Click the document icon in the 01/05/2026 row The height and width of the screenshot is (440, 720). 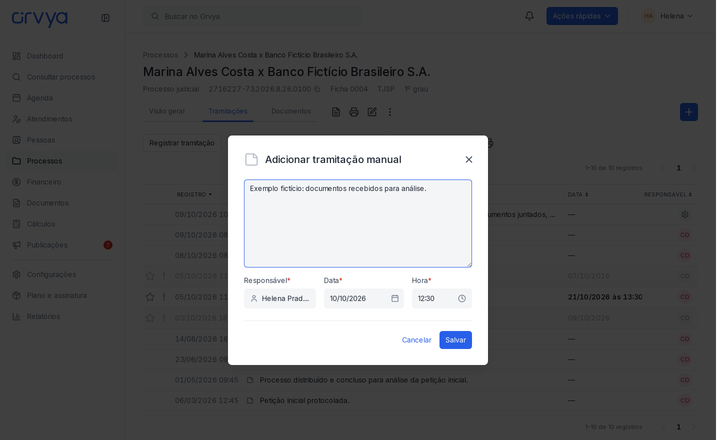click(x=250, y=380)
